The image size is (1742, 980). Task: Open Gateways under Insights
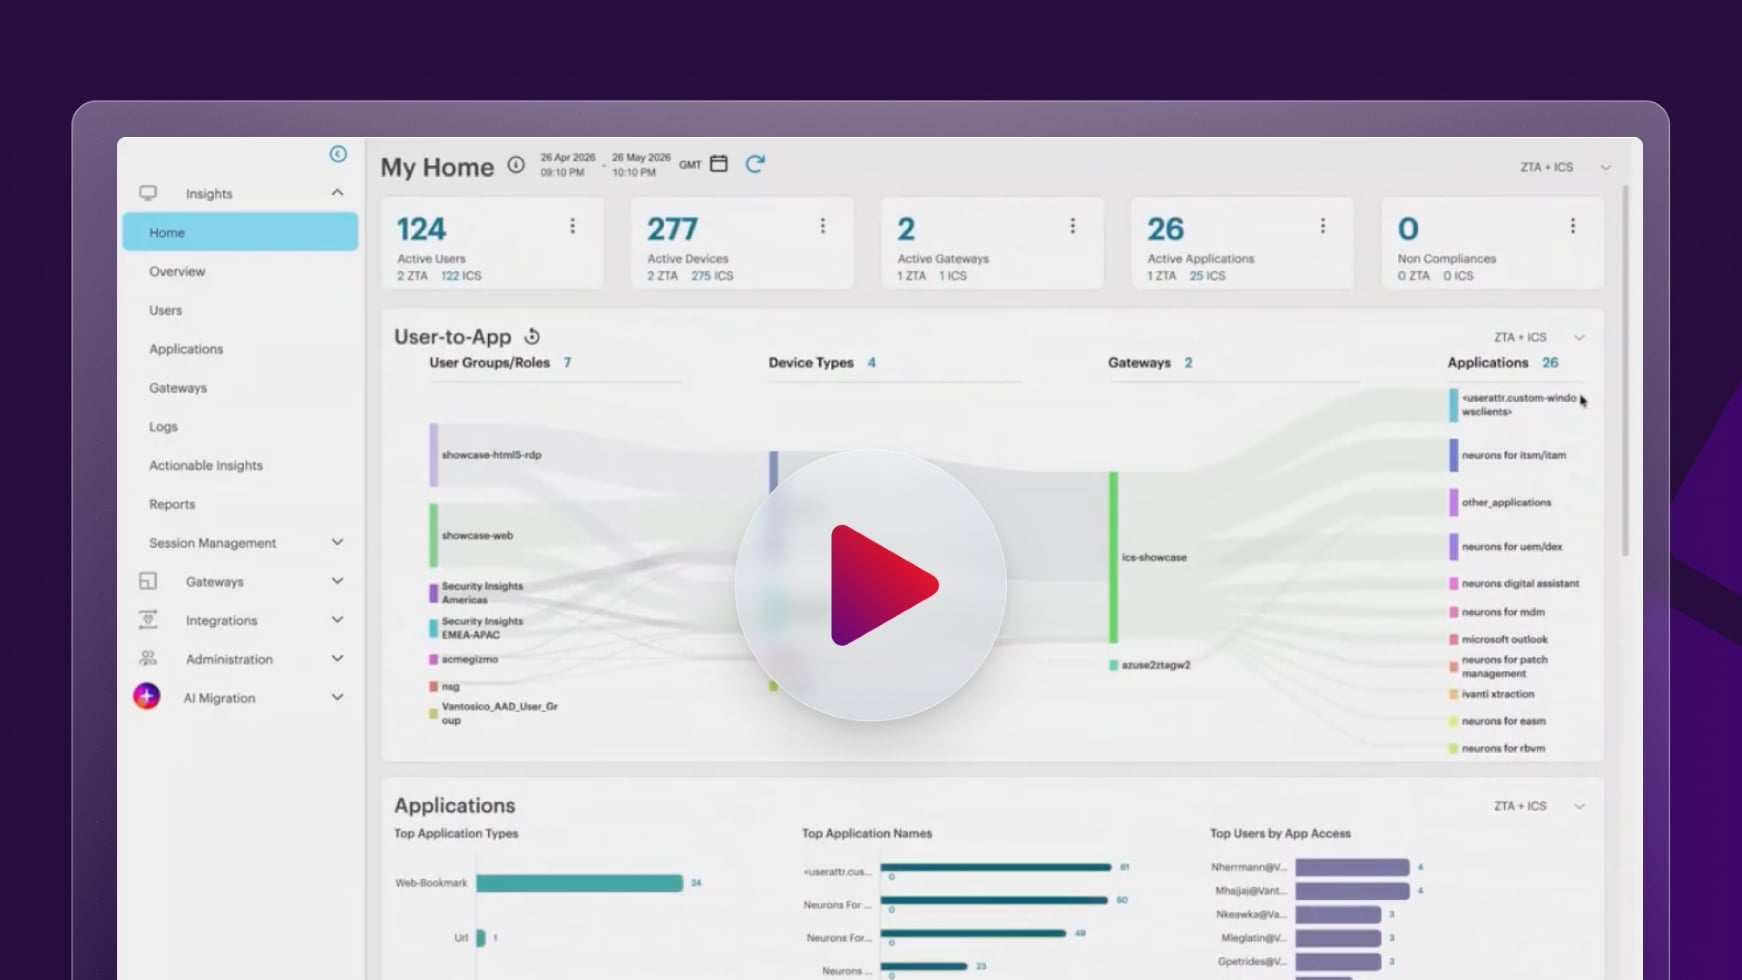[178, 388]
